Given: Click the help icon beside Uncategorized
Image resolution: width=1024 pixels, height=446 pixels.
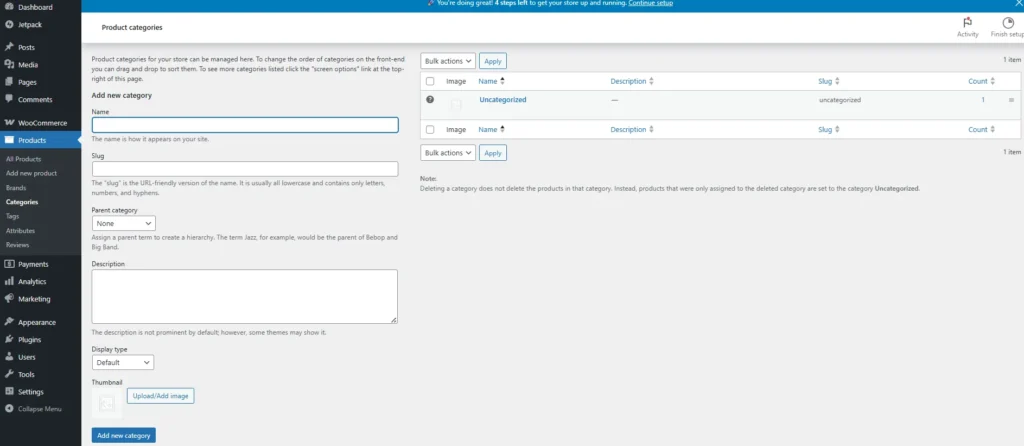Looking at the screenshot, I should [x=430, y=100].
